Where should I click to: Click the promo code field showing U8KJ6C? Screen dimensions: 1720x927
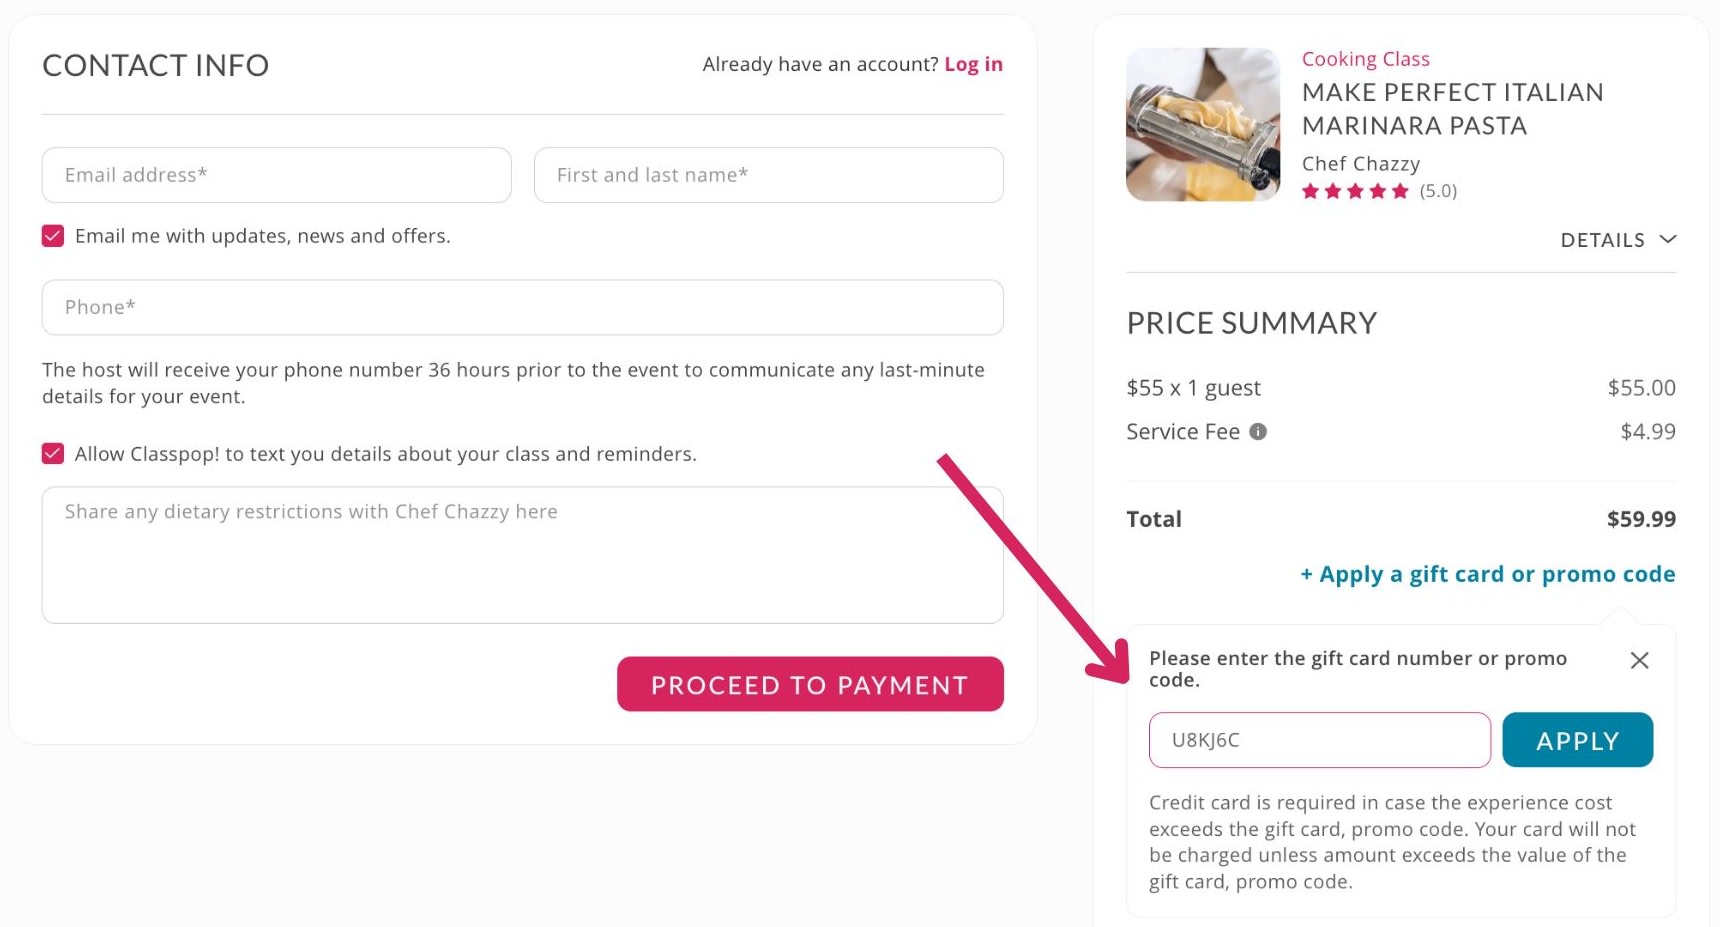1318,740
